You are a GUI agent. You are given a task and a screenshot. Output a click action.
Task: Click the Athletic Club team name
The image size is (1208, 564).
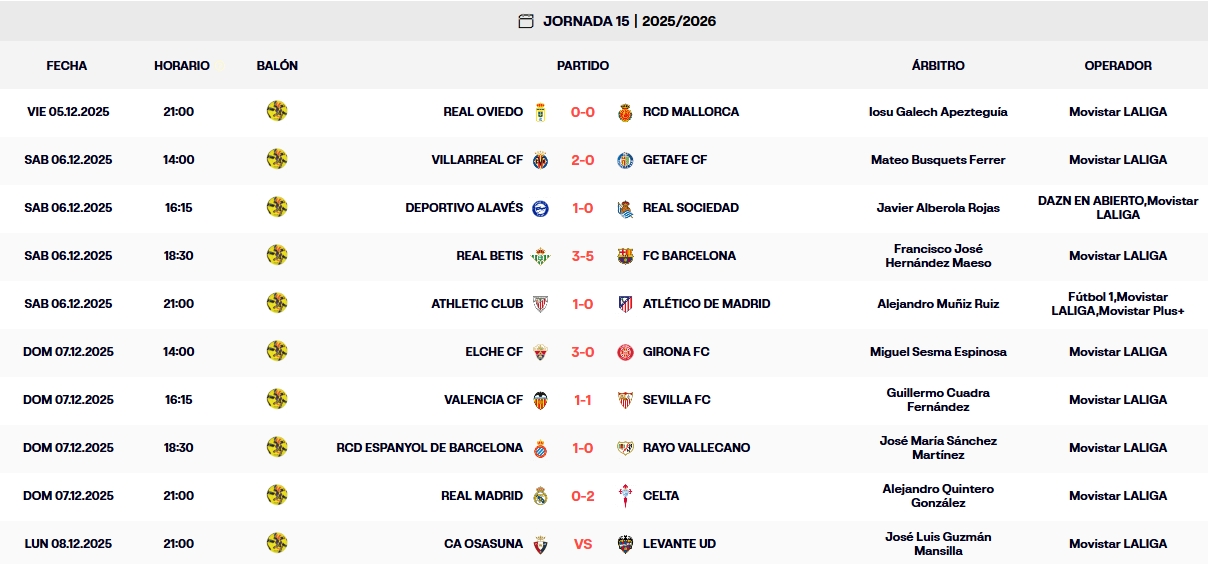coord(477,304)
